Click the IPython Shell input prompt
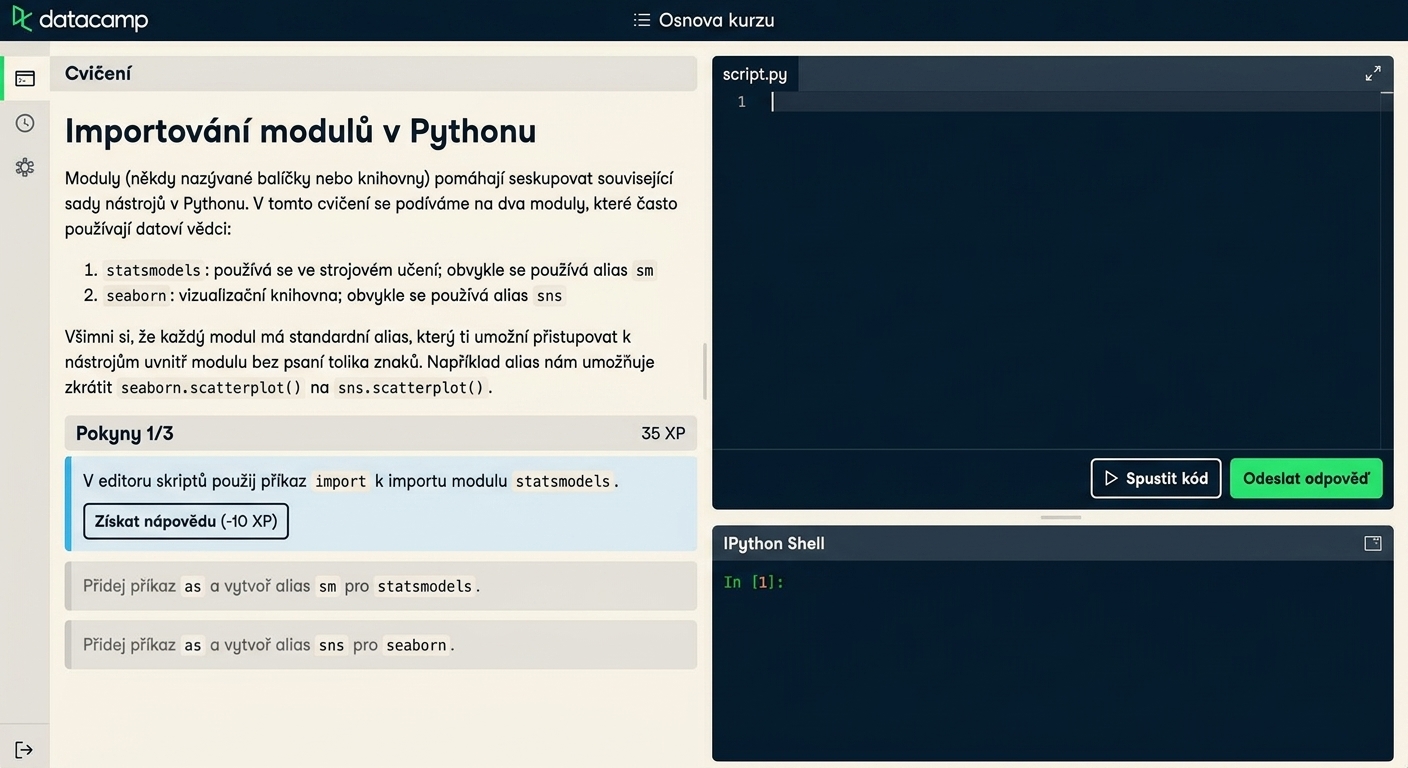Viewport: 1408px width, 768px height. point(755,582)
